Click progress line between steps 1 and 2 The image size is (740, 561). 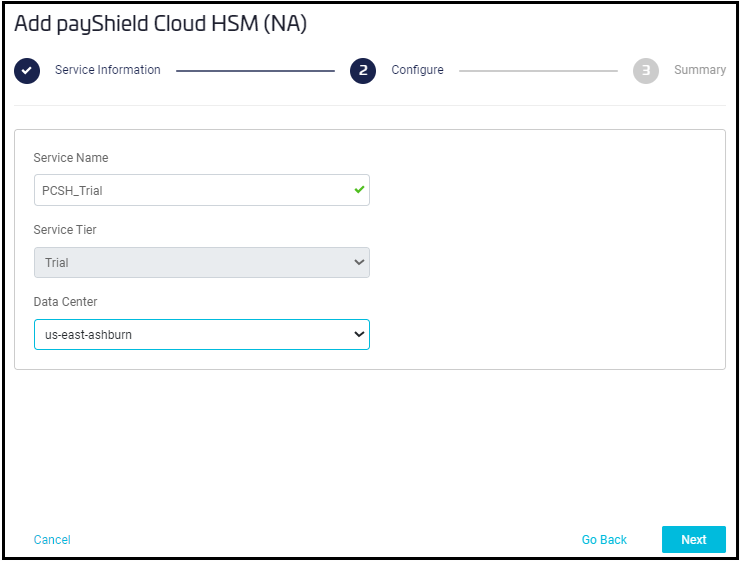[255, 71]
